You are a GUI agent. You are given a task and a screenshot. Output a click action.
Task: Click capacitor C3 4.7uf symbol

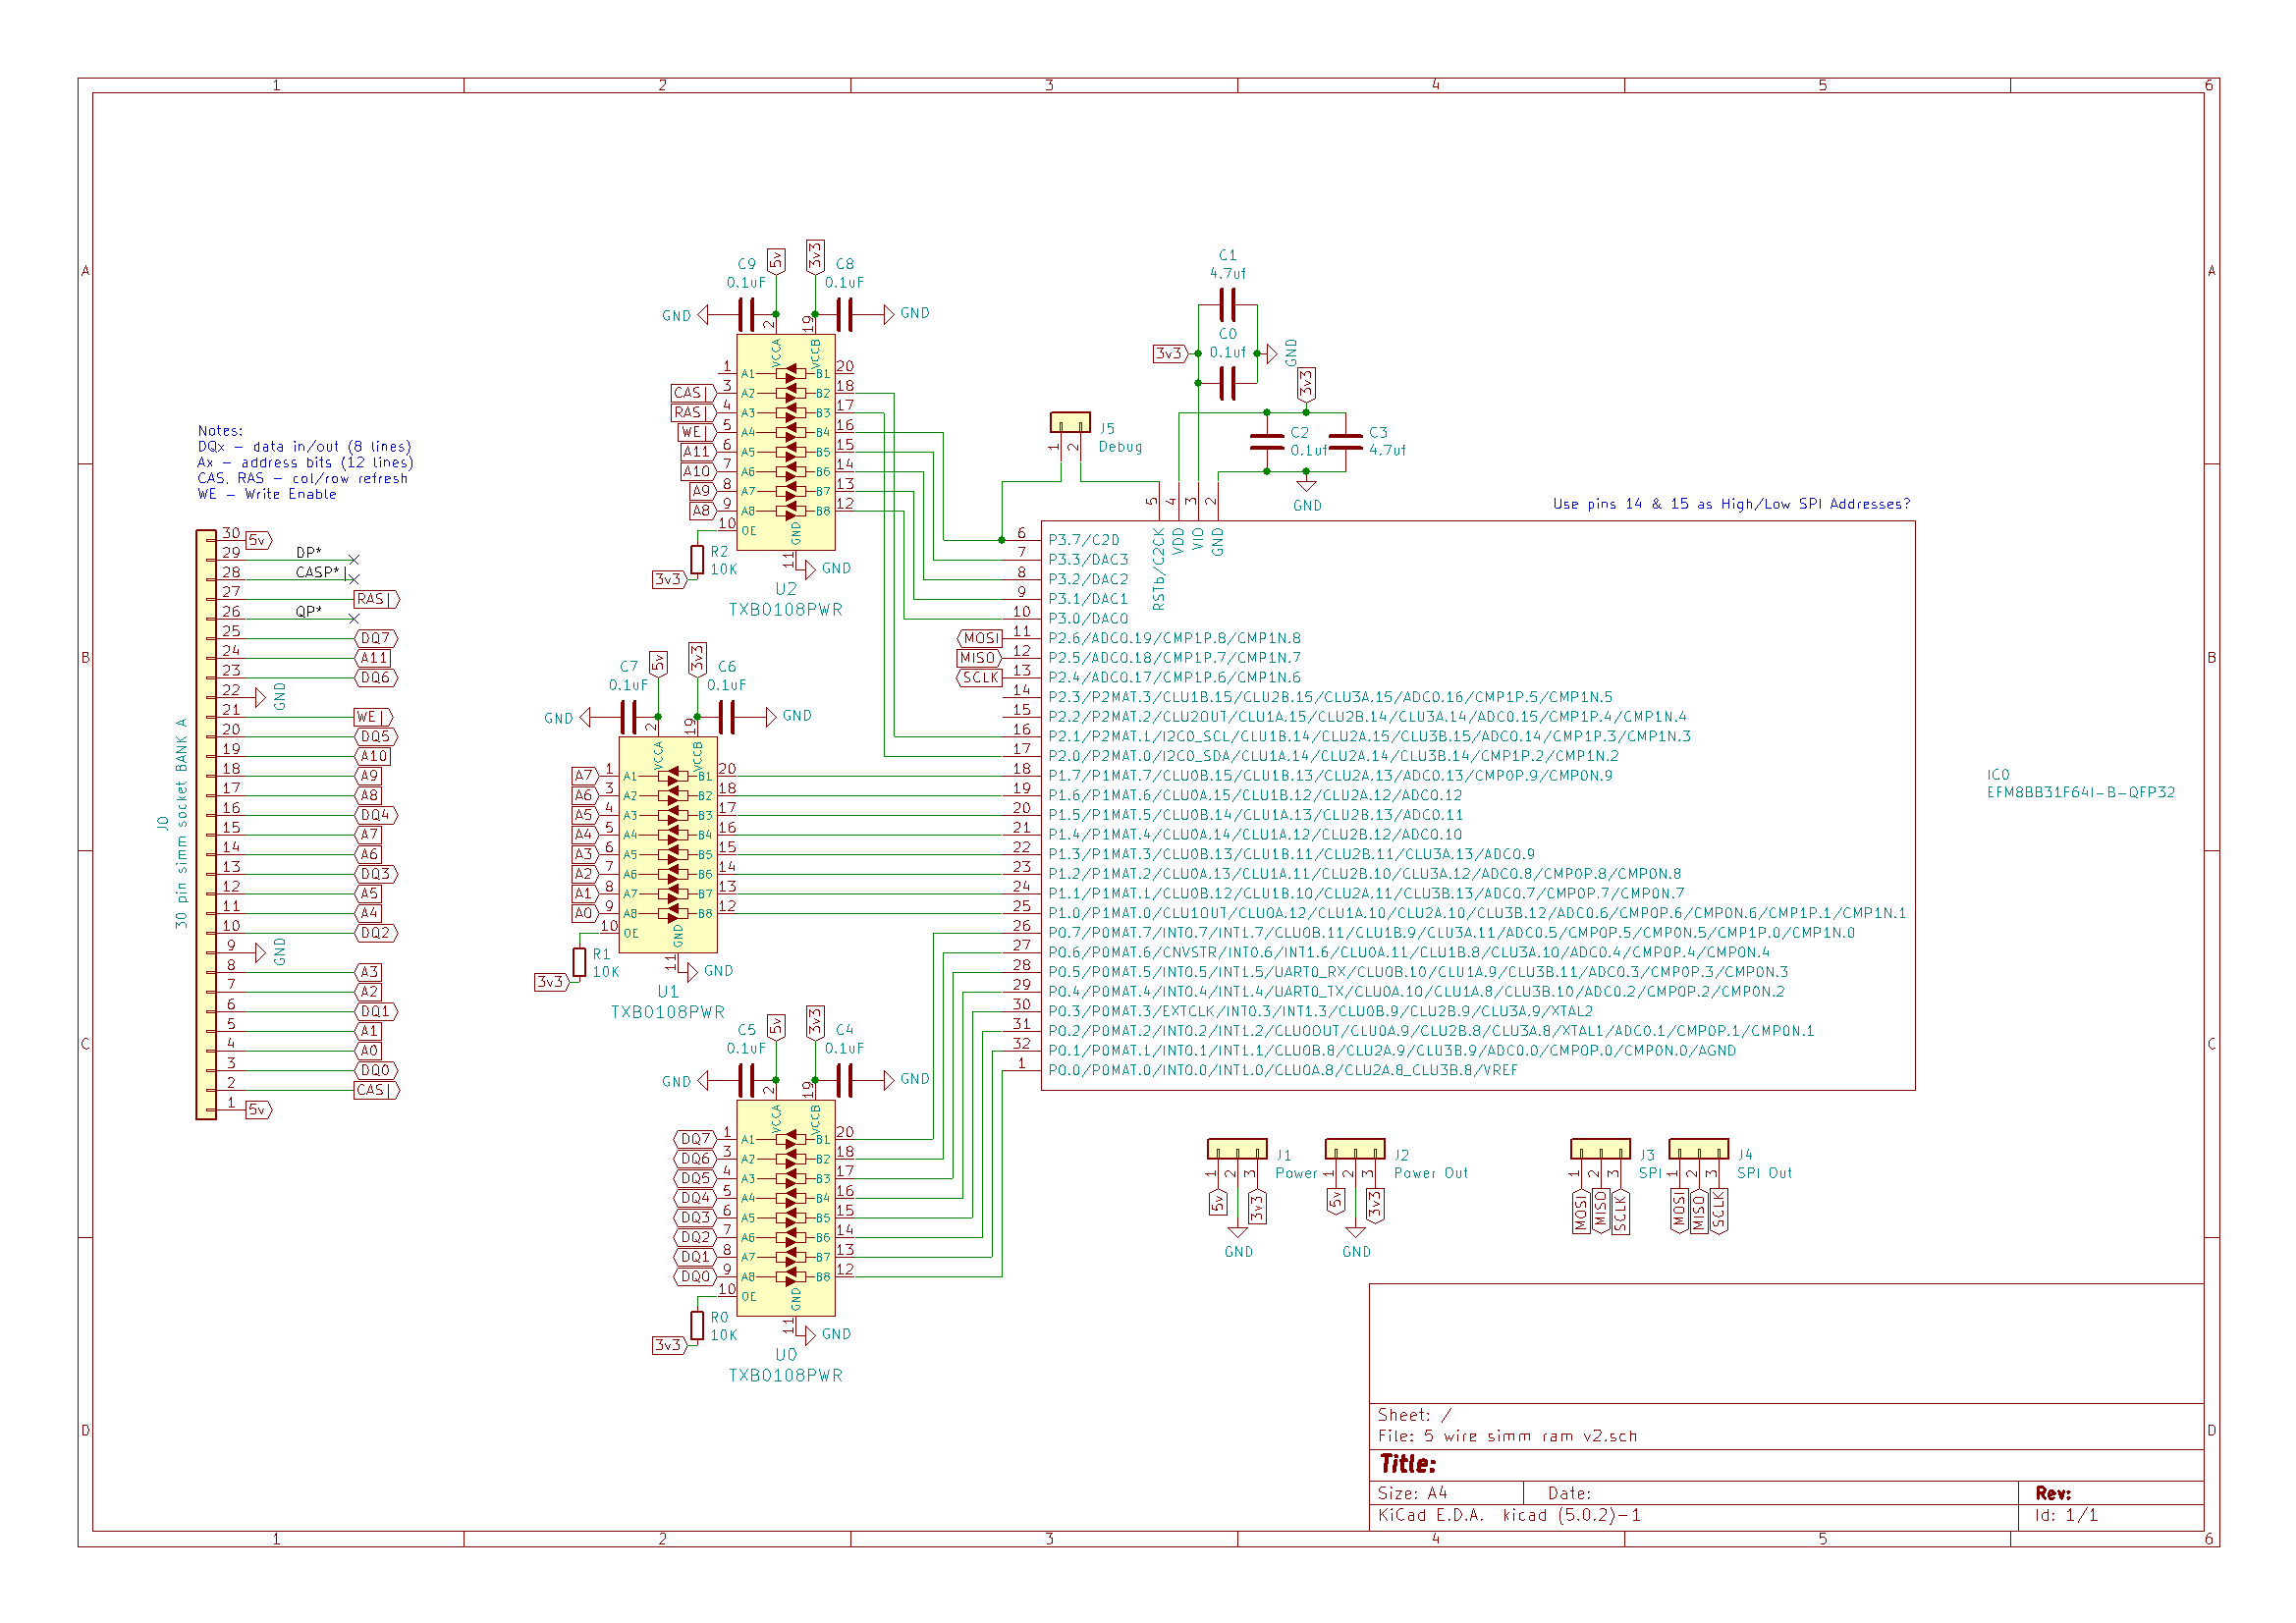pos(1345,441)
